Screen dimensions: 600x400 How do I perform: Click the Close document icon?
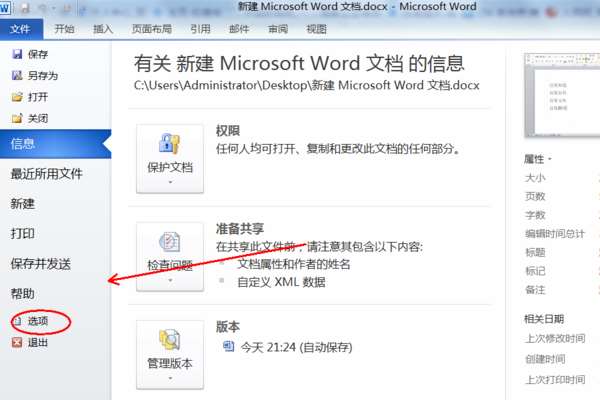(x=17, y=118)
